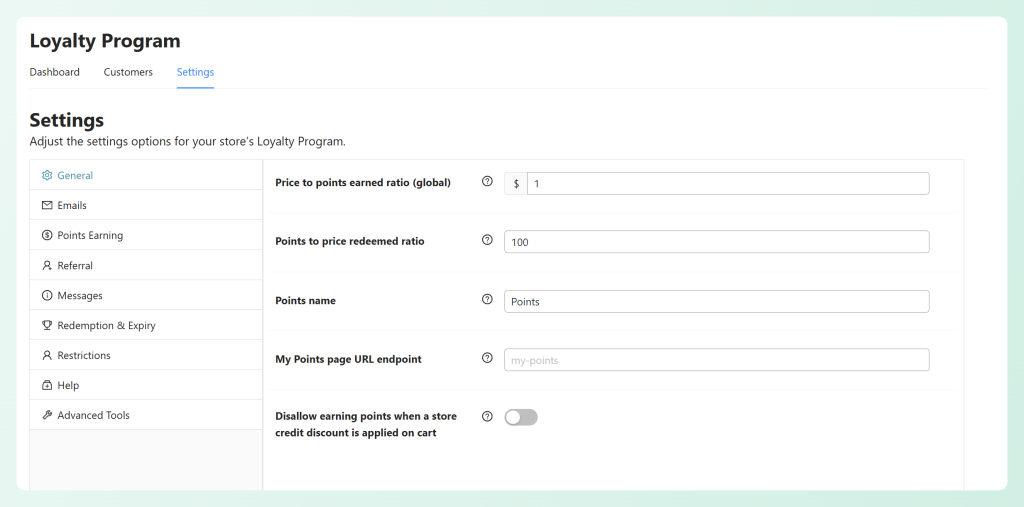
Task: Click the Points Earning dollar icon
Action: [47, 235]
